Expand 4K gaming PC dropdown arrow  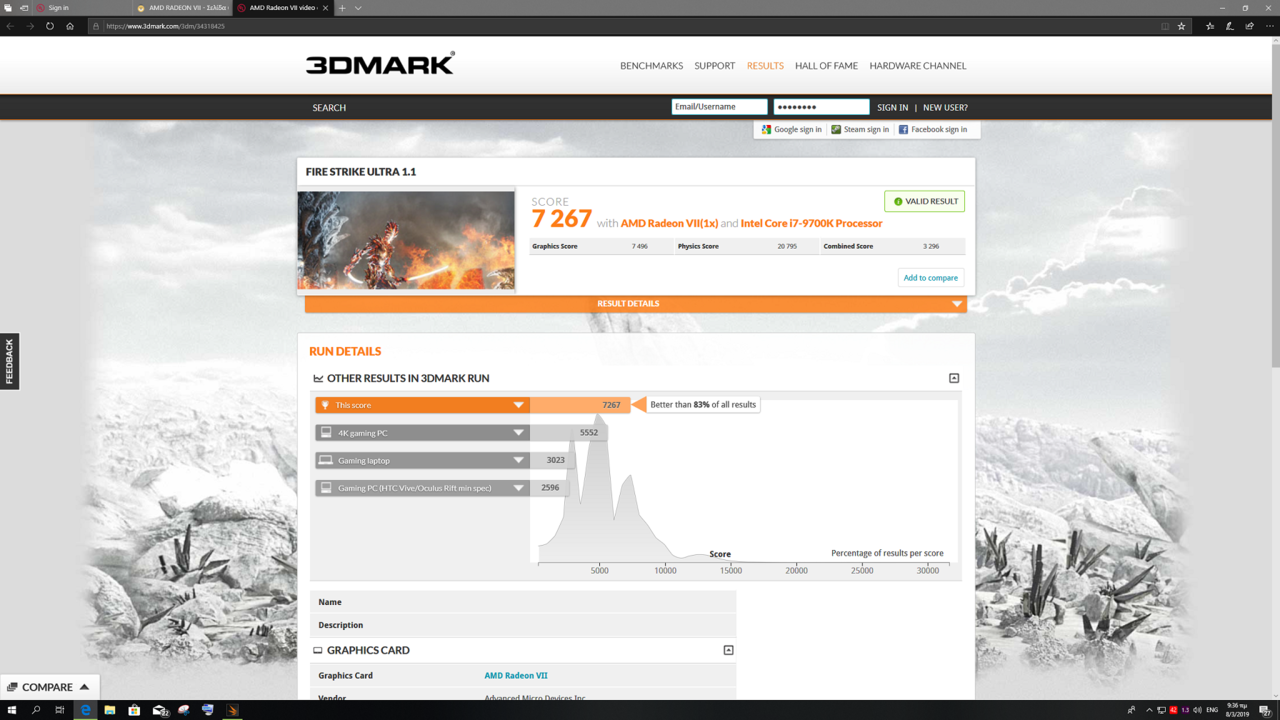518,433
